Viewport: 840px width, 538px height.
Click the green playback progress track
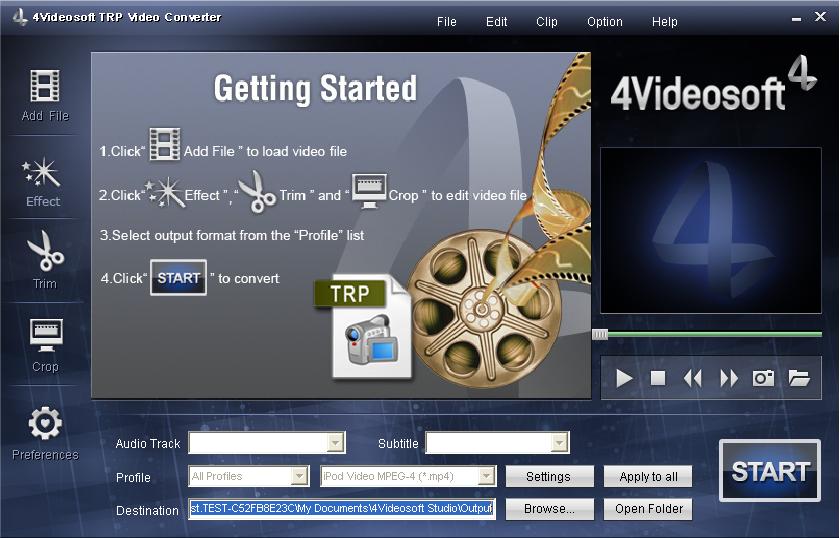click(715, 334)
